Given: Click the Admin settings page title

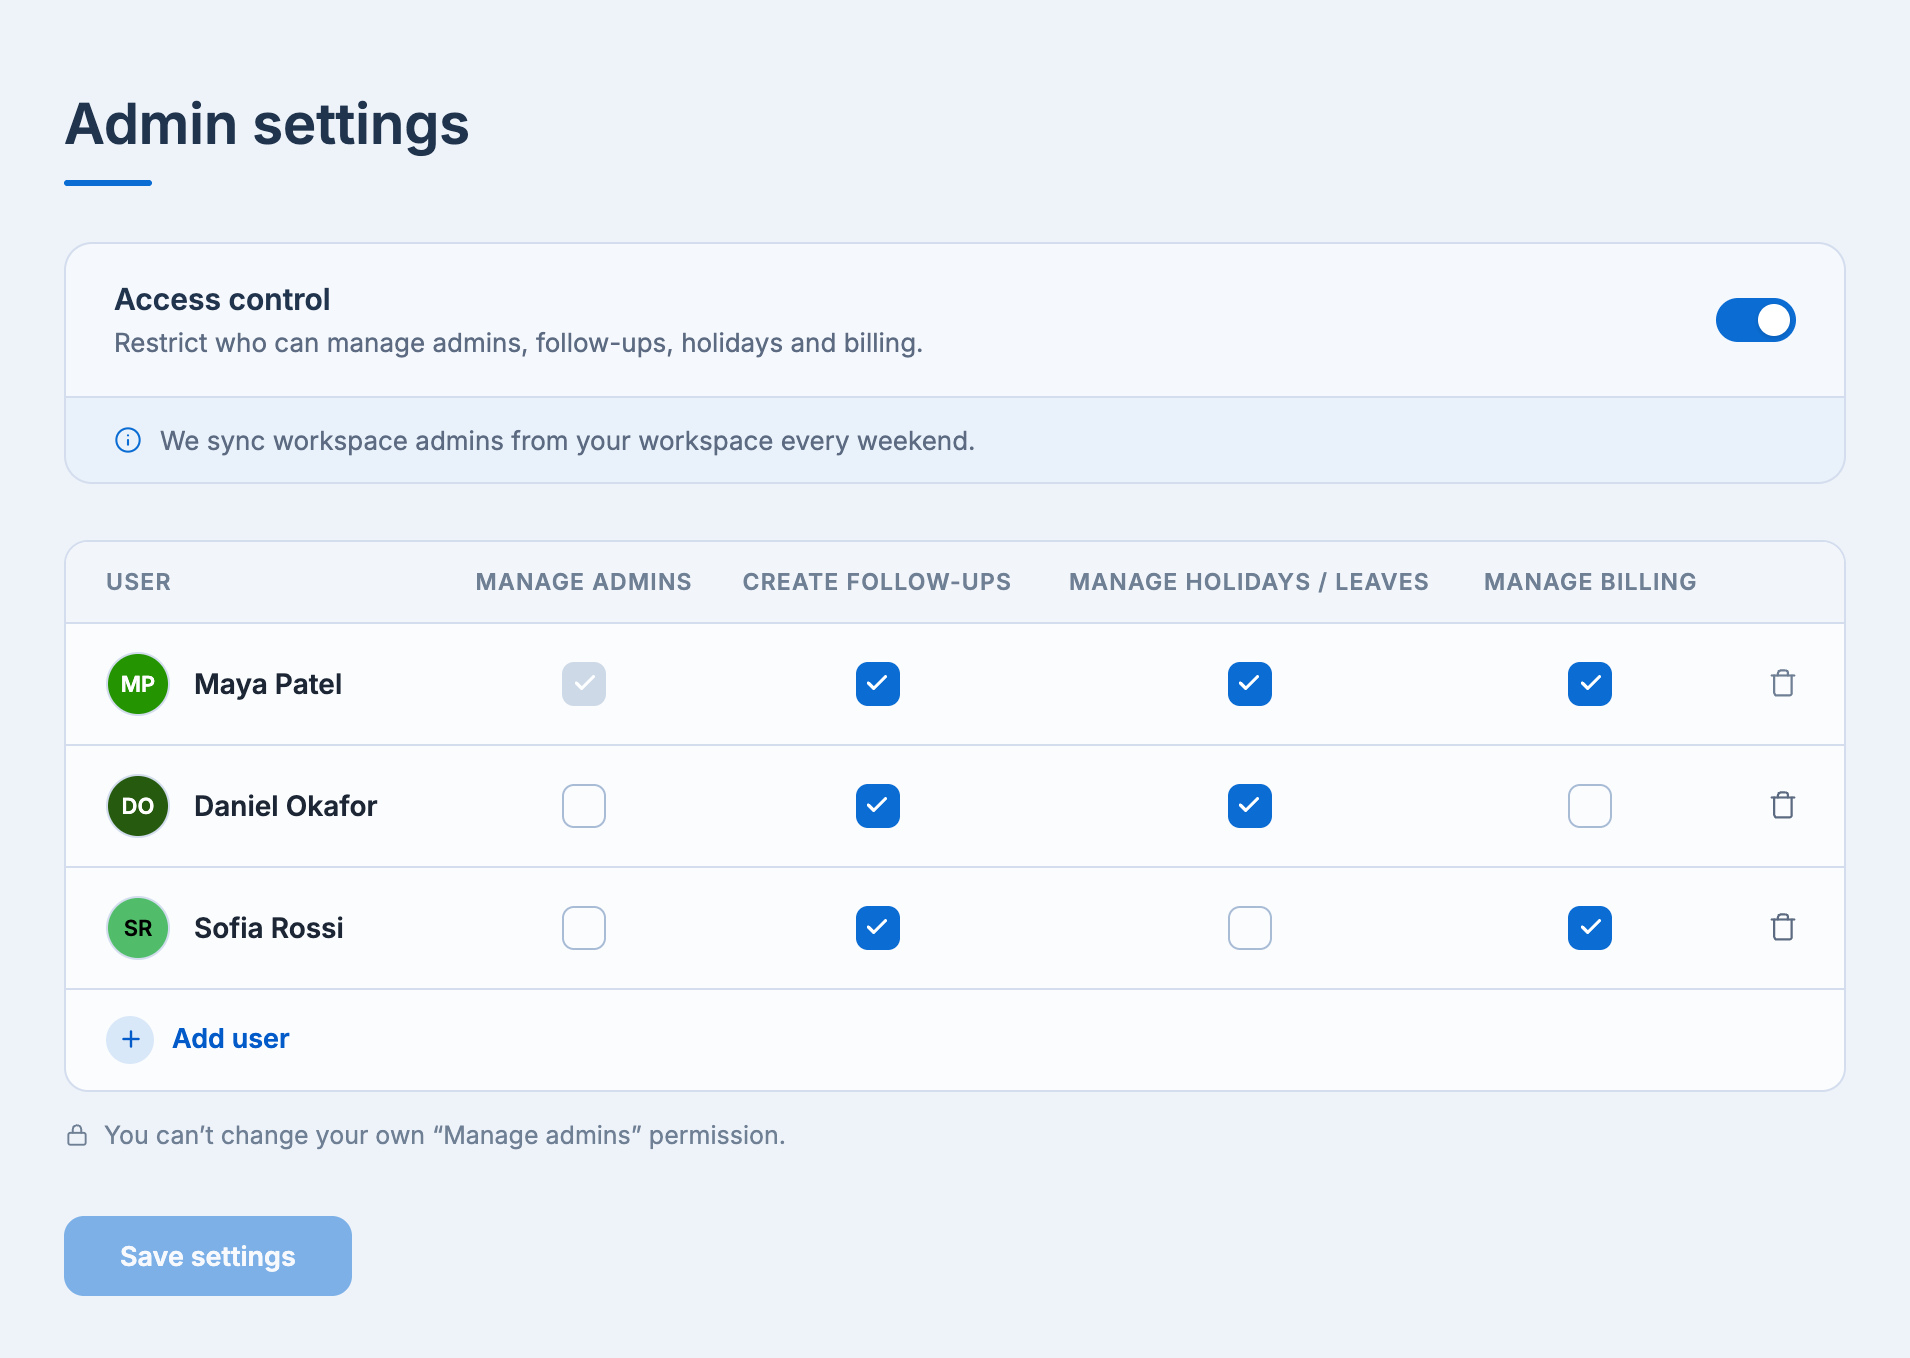Looking at the screenshot, I should [x=267, y=124].
